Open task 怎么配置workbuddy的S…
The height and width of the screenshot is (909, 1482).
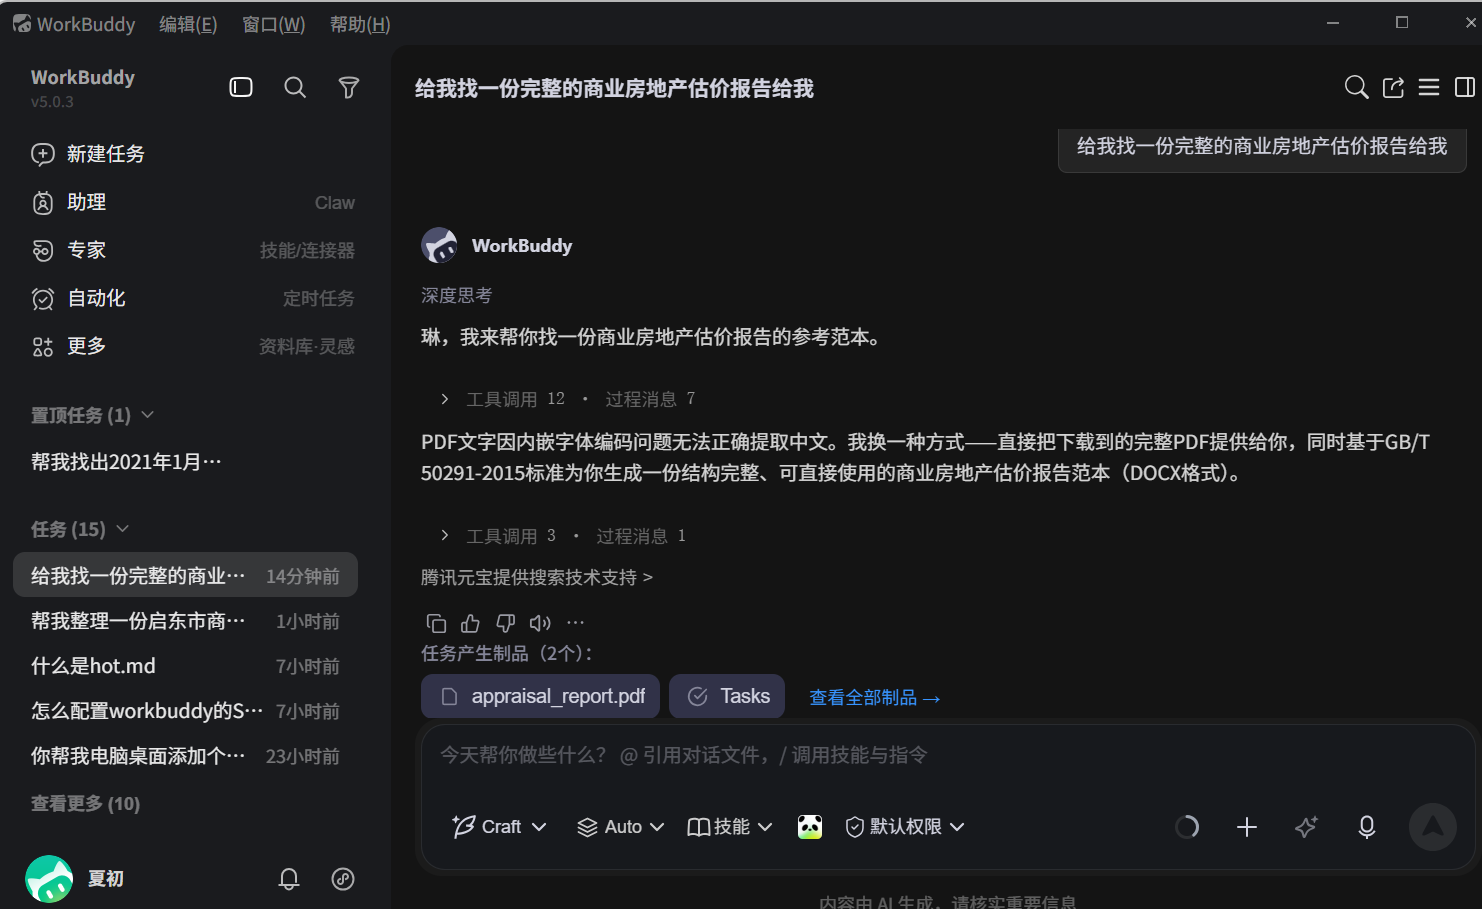pos(185,711)
